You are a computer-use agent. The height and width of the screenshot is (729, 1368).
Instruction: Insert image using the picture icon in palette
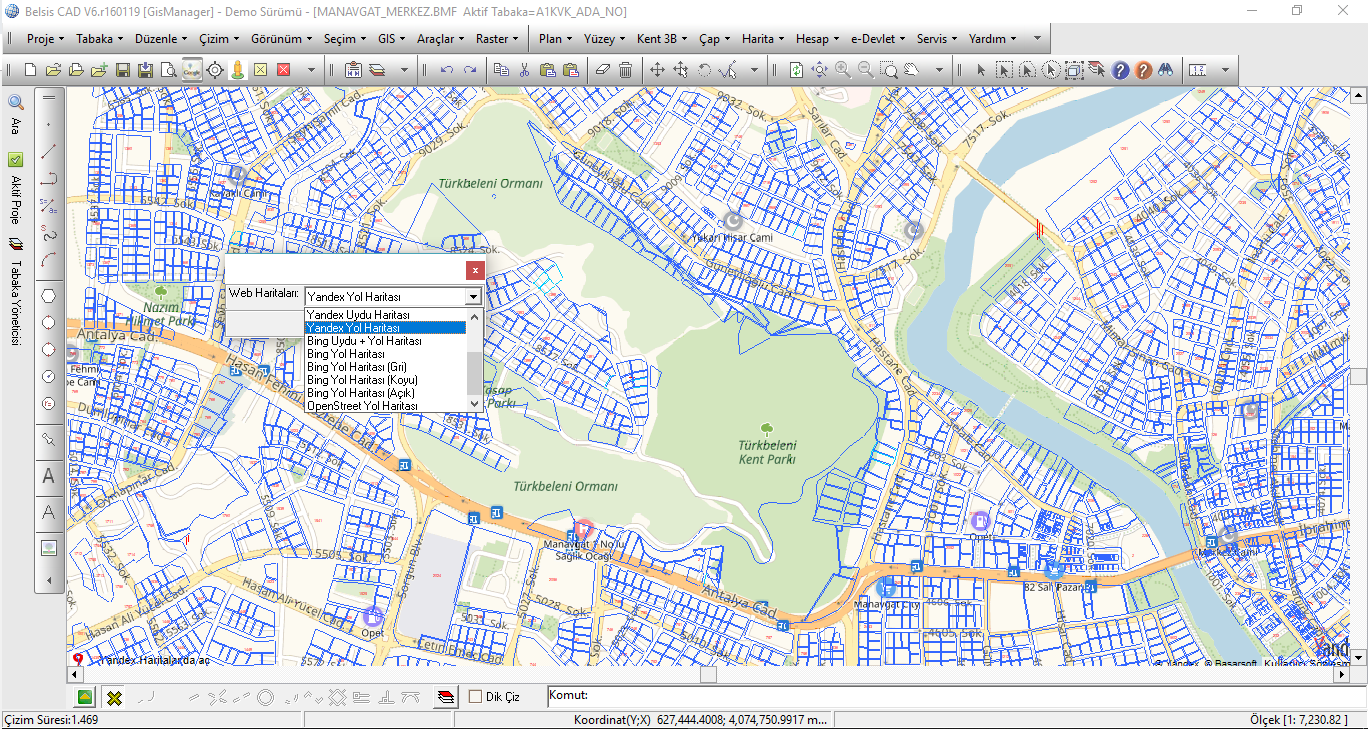(x=48, y=547)
